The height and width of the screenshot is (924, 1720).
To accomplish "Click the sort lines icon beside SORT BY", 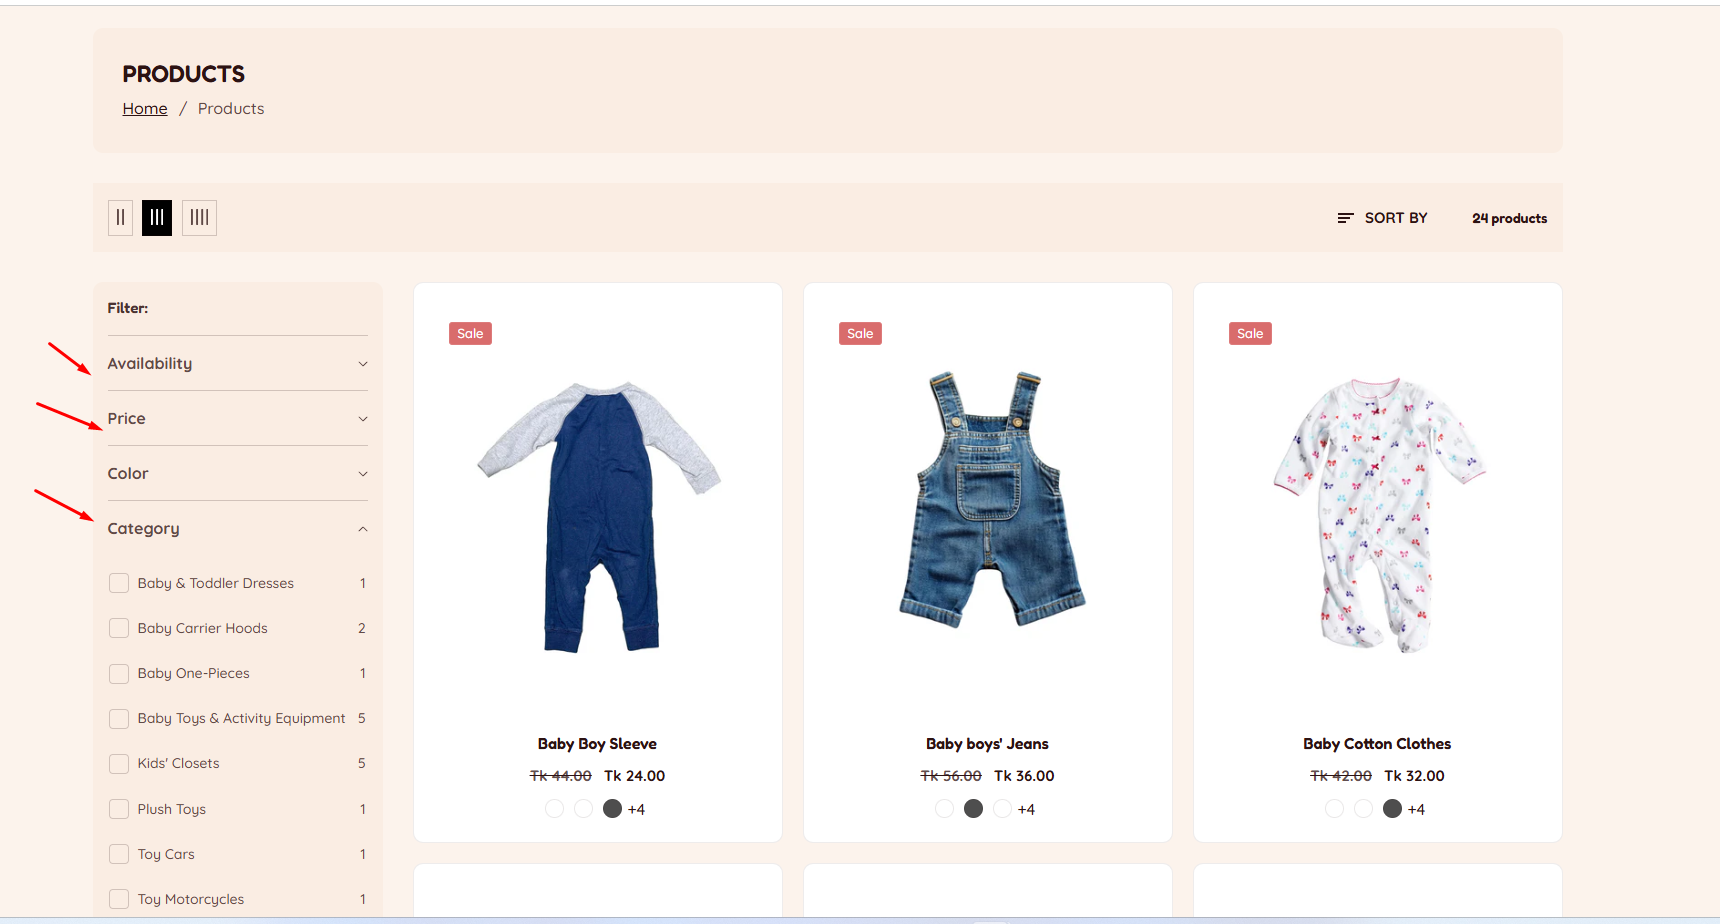I will (1345, 218).
